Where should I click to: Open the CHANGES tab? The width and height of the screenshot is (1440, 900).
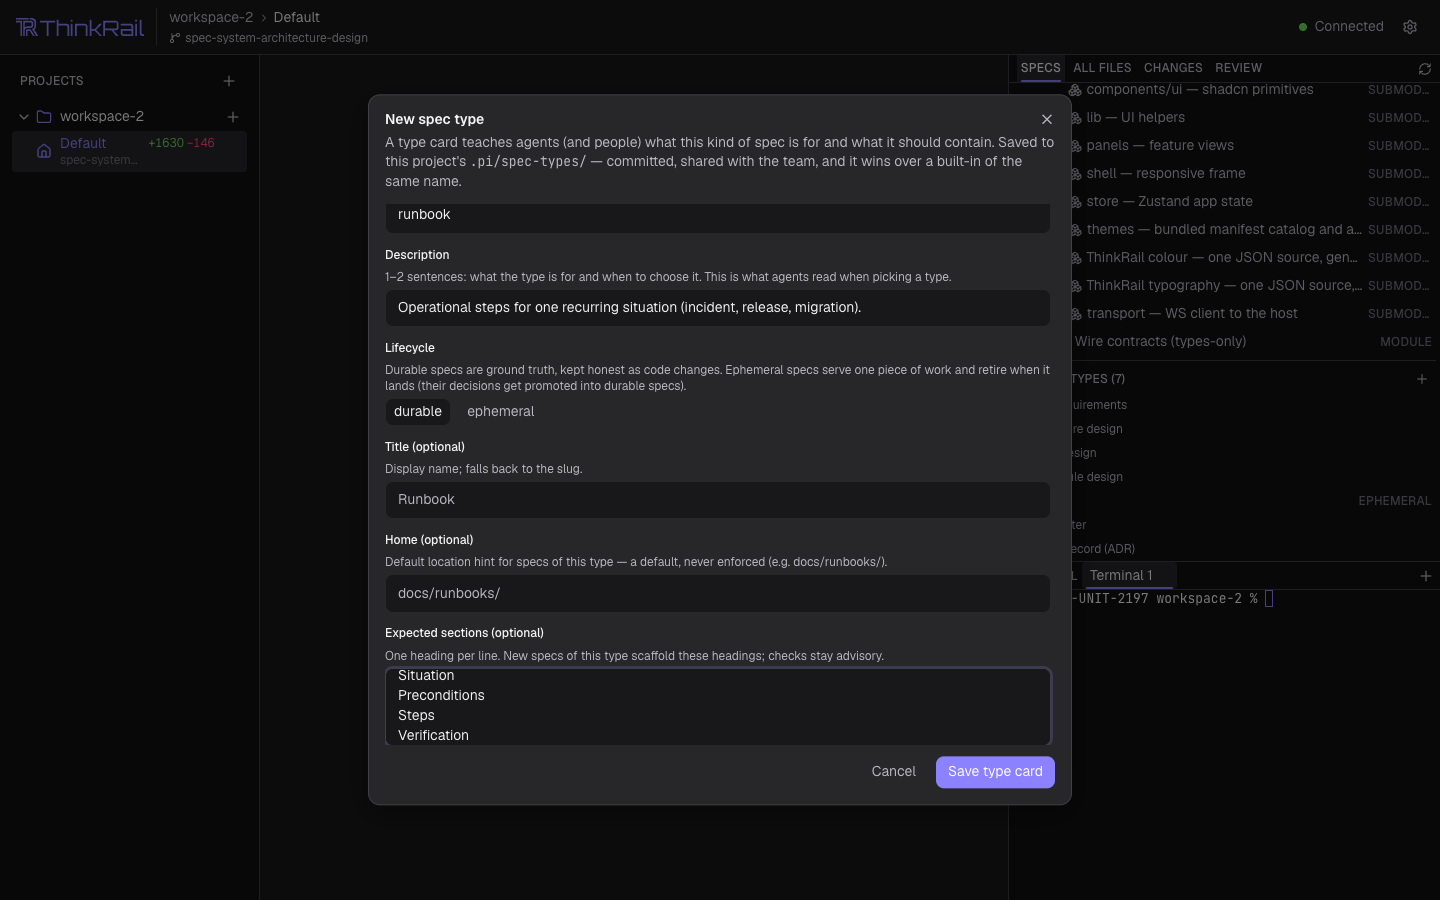point(1173,68)
